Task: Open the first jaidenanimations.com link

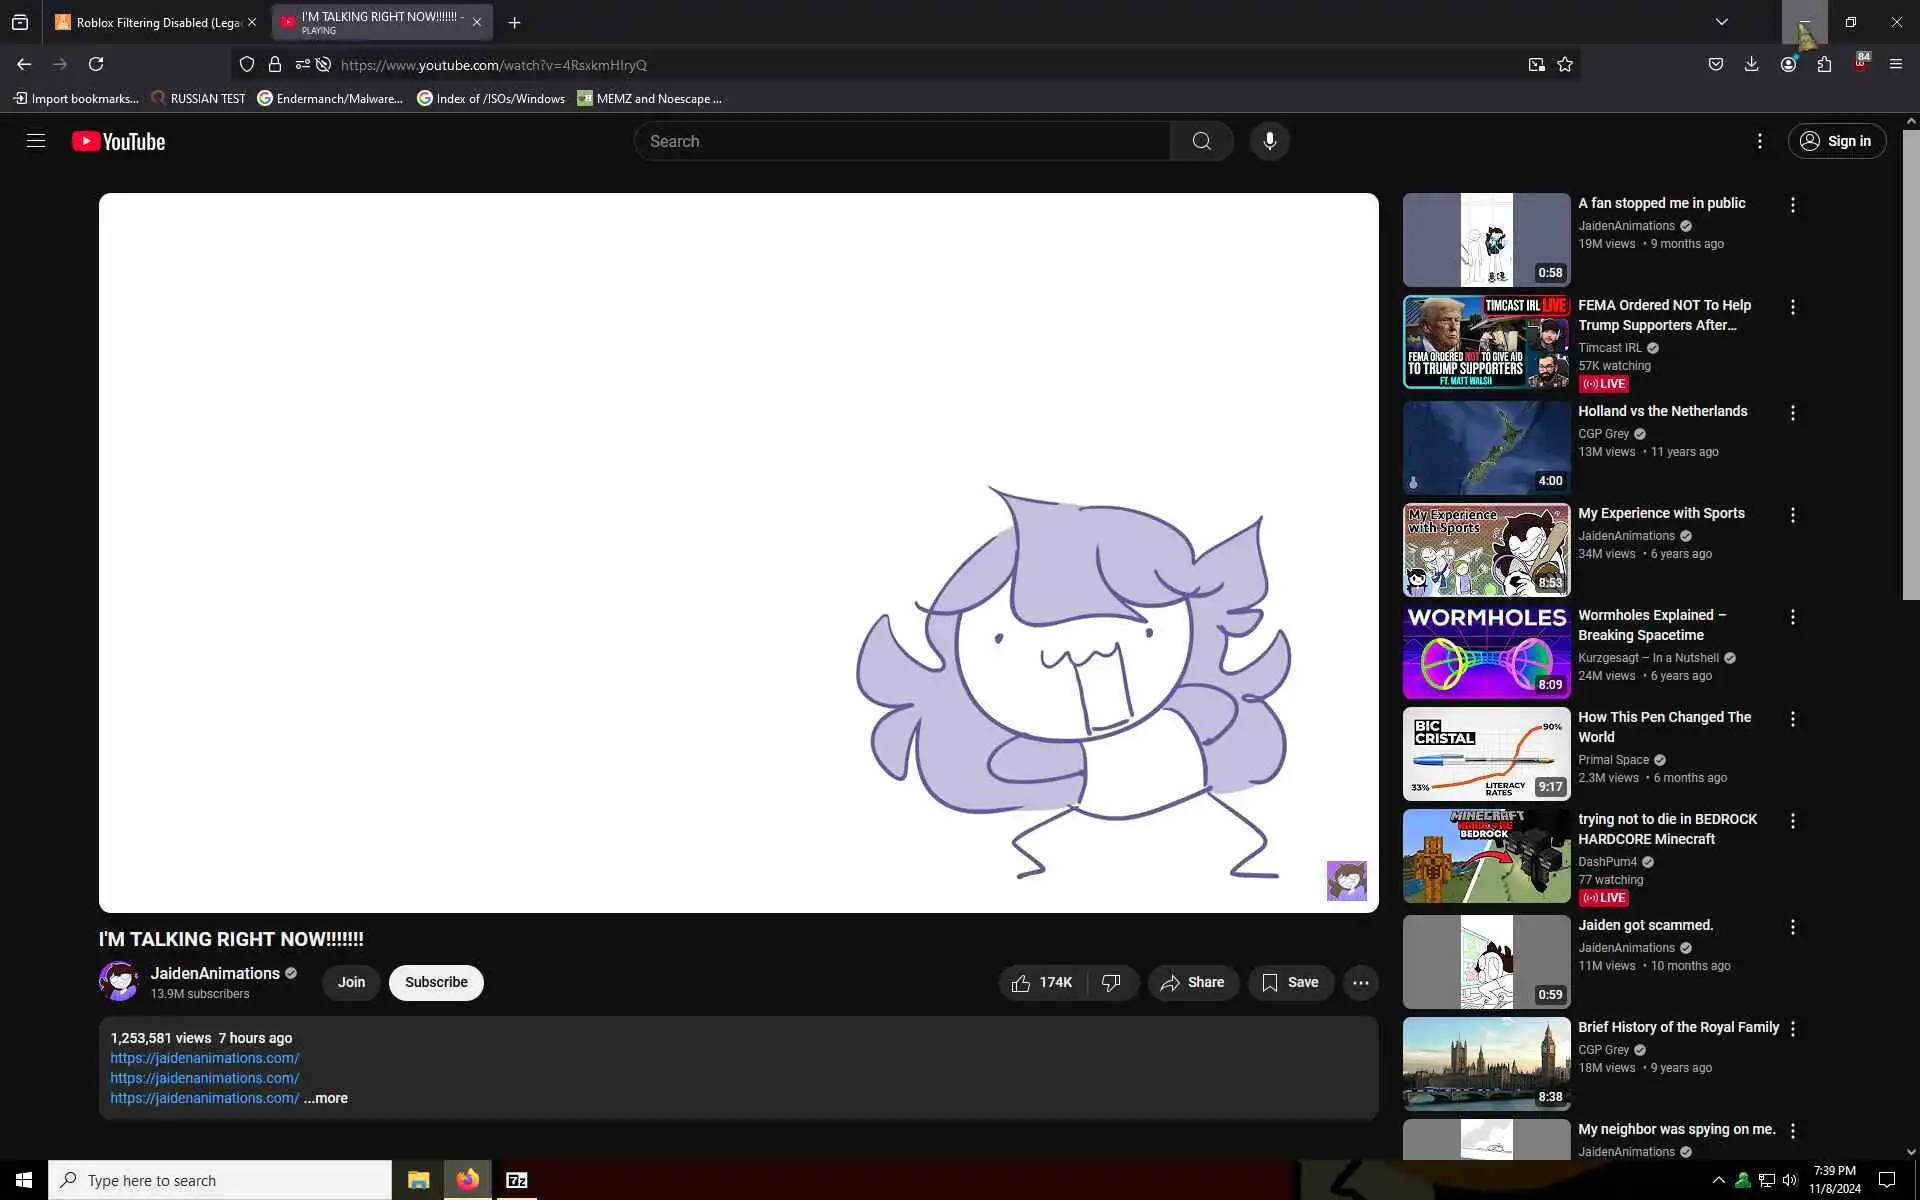Action: coord(204,1058)
